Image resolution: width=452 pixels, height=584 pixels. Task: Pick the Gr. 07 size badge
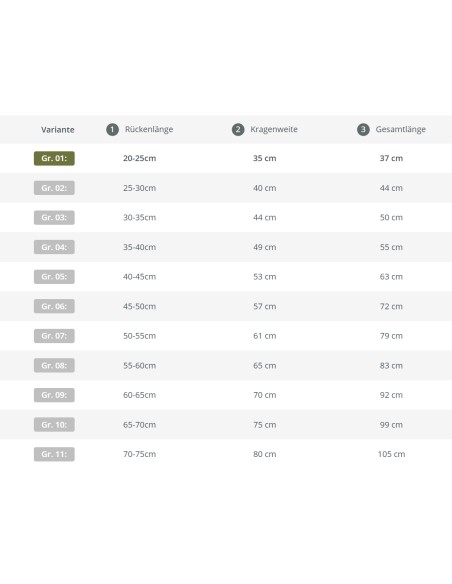54,336
